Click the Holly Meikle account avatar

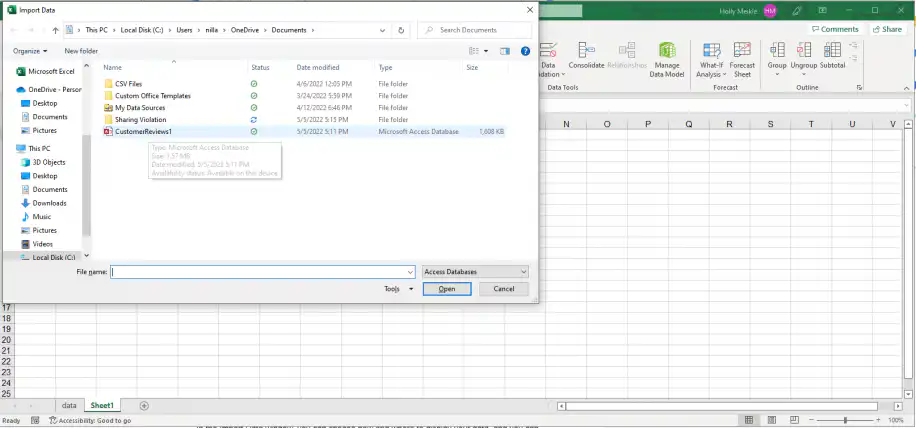(770, 11)
